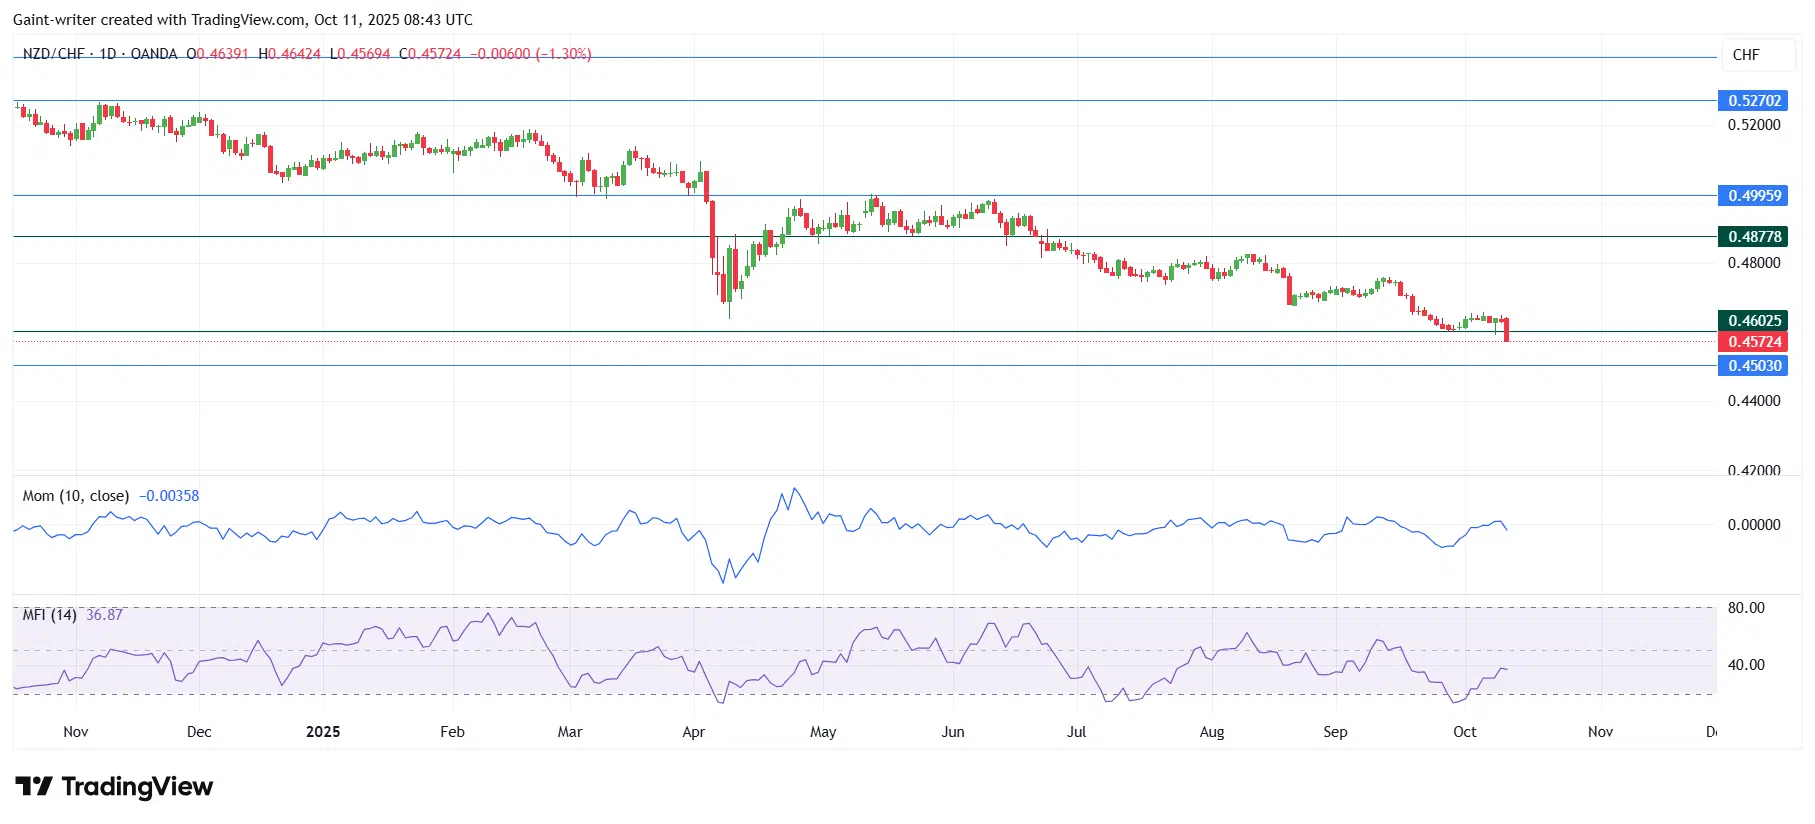
Task: Select the 0.46025 price level tag
Action: point(1754,321)
